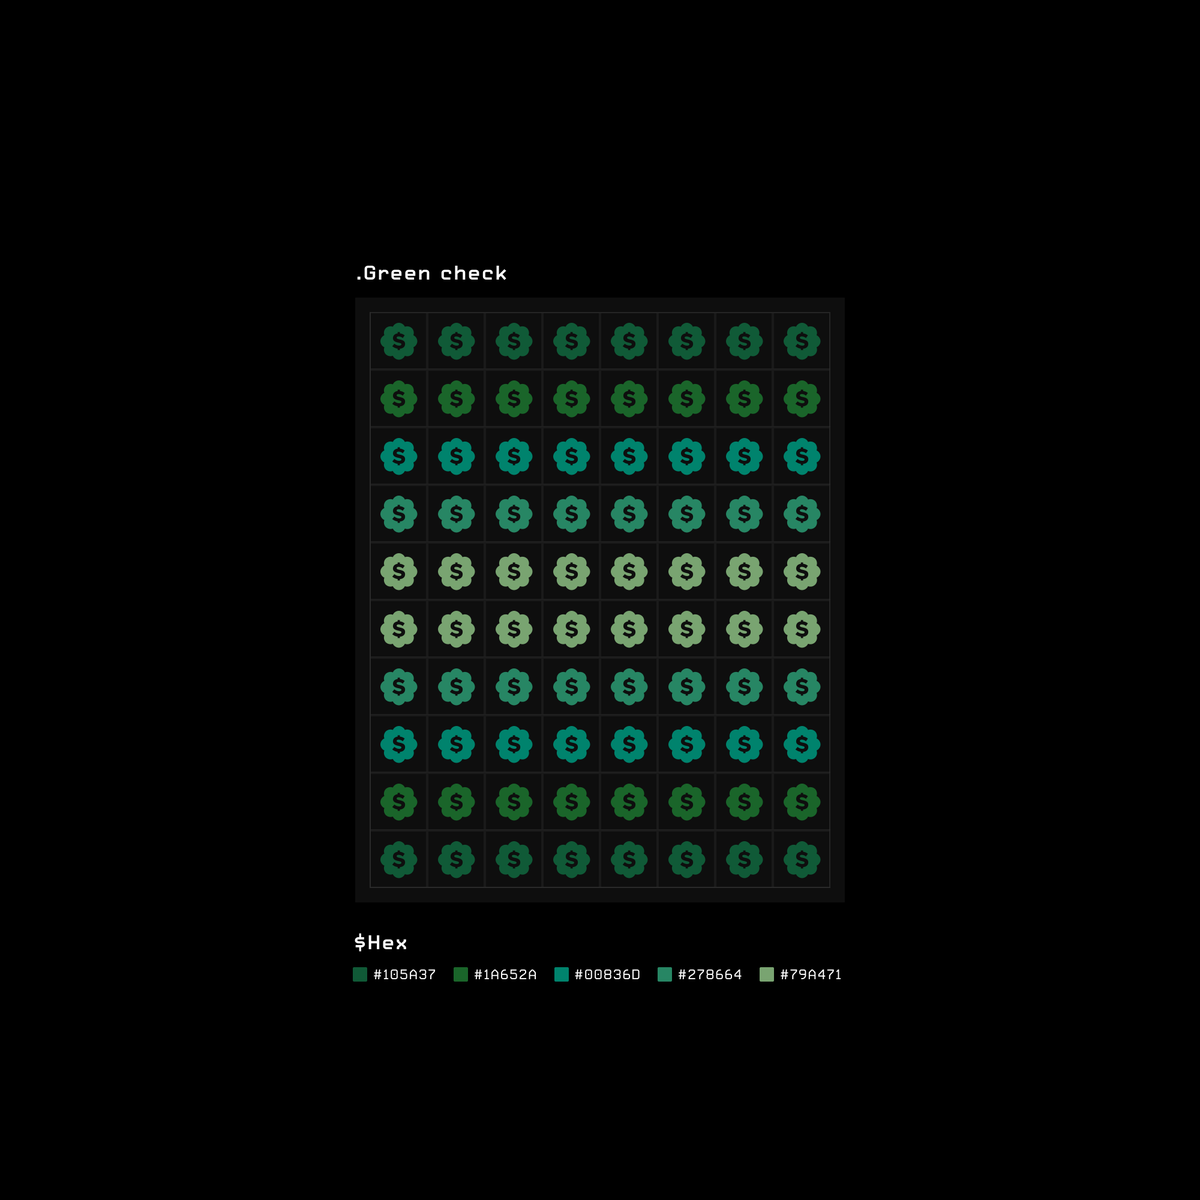The image size is (1200, 1200).
Task: Select first dollar badge in ninth row
Action: point(399,801)
